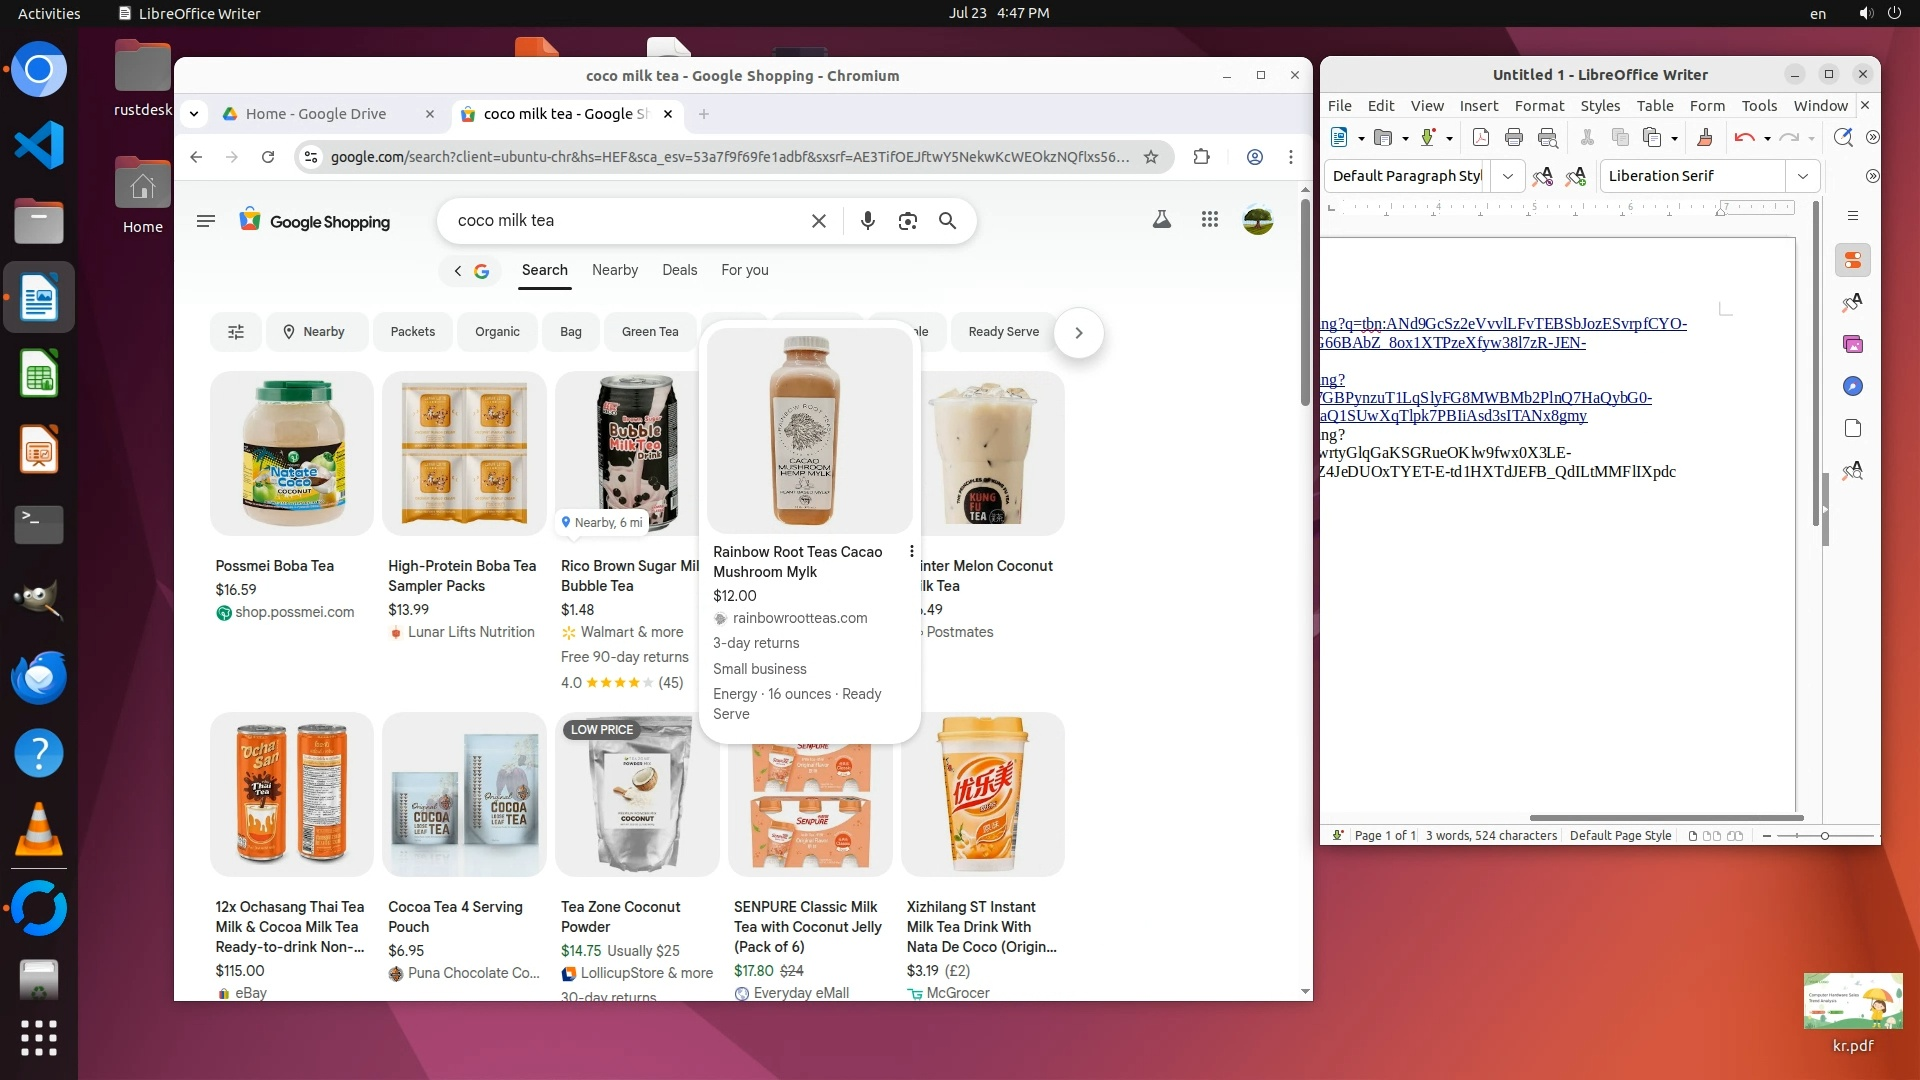Viewport: 1920px width, 1080px height.
Task: Click Export as PDF icon in Writer
Action: [1481, 138]
